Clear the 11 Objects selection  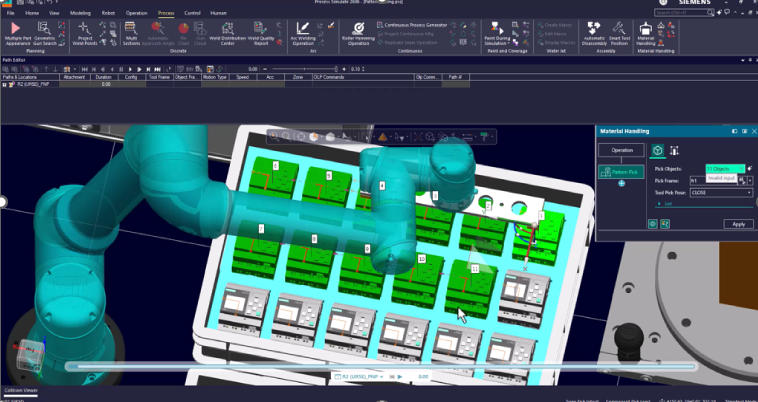[x=741, y=169]
